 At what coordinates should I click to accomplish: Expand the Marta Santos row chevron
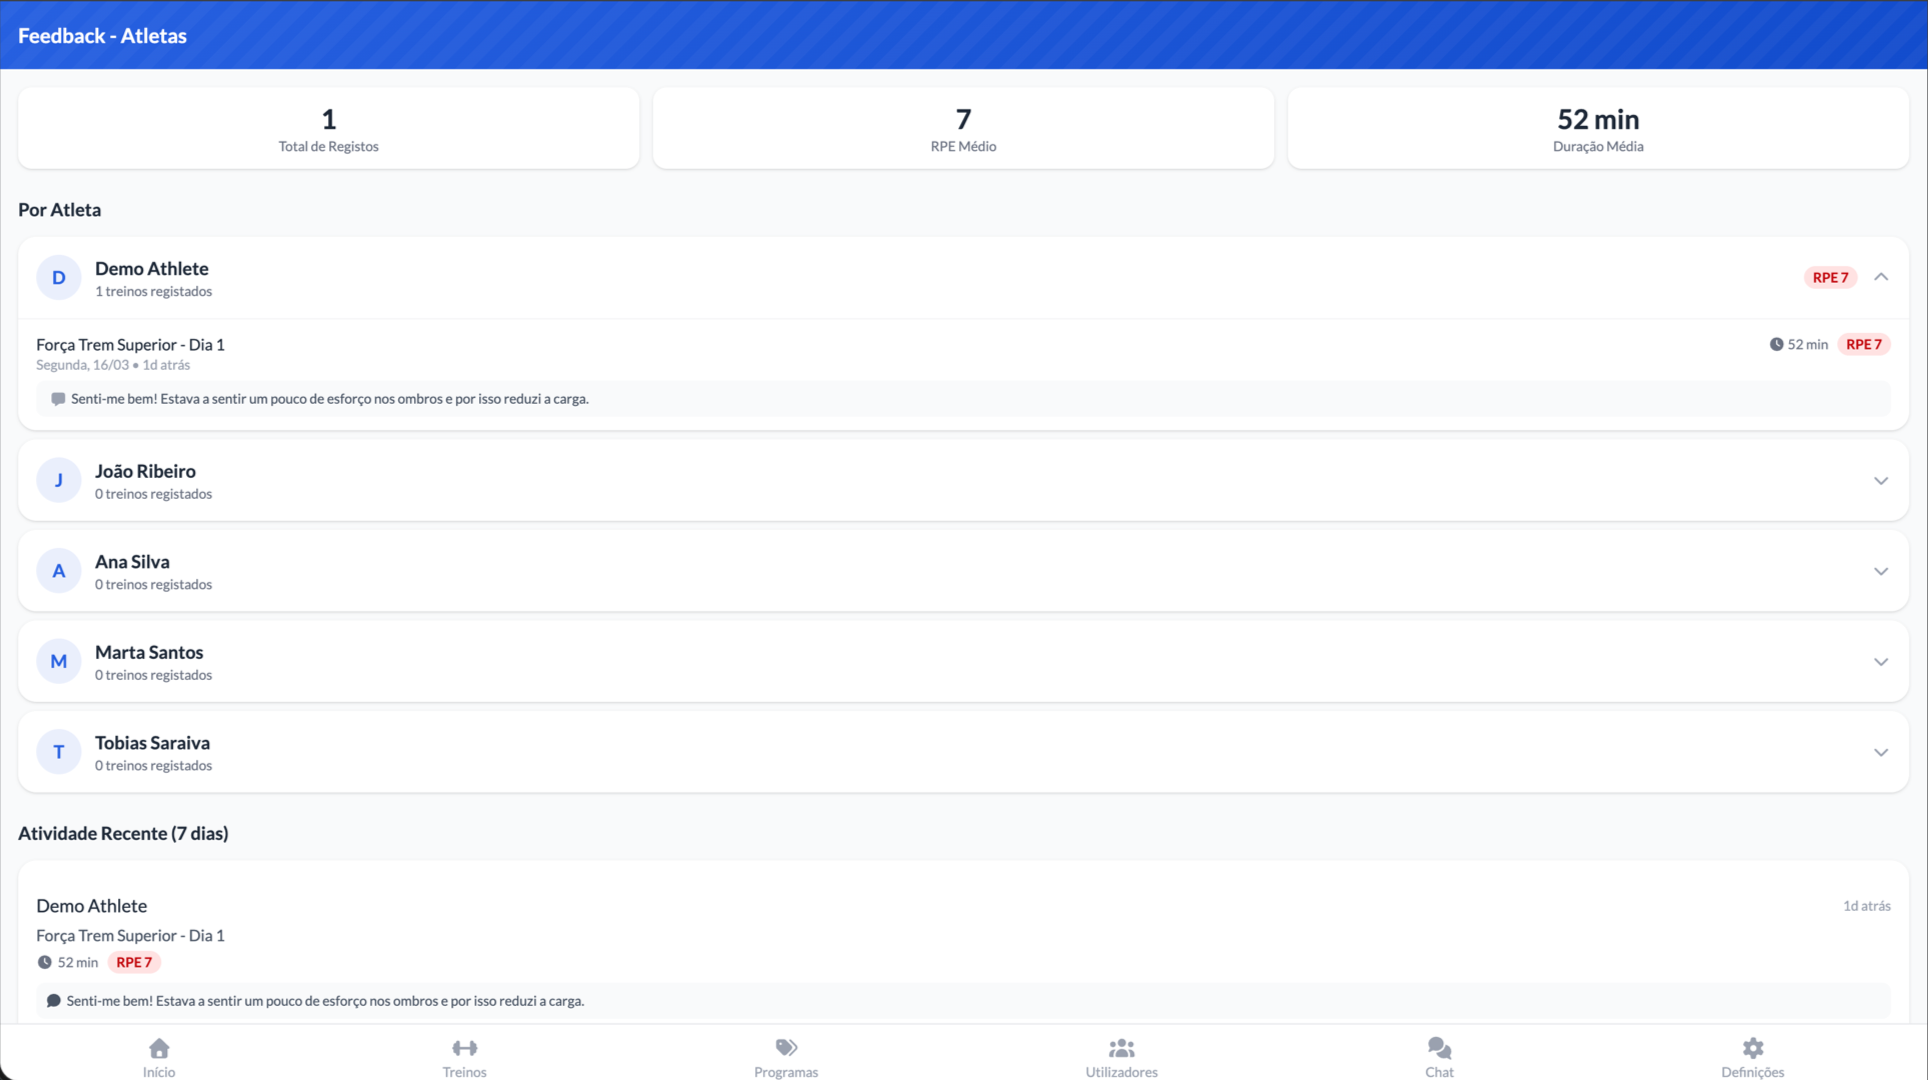point(1880,662)
